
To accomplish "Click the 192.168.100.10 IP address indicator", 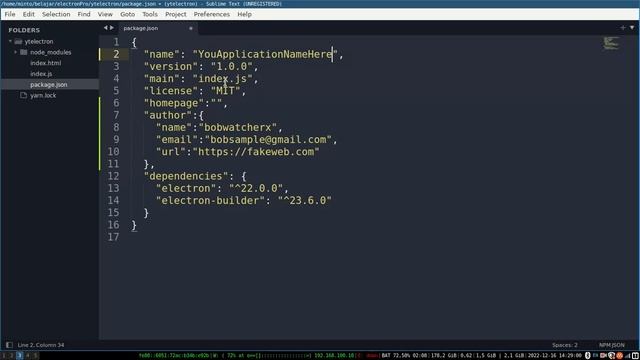I will tap(334, 356).
